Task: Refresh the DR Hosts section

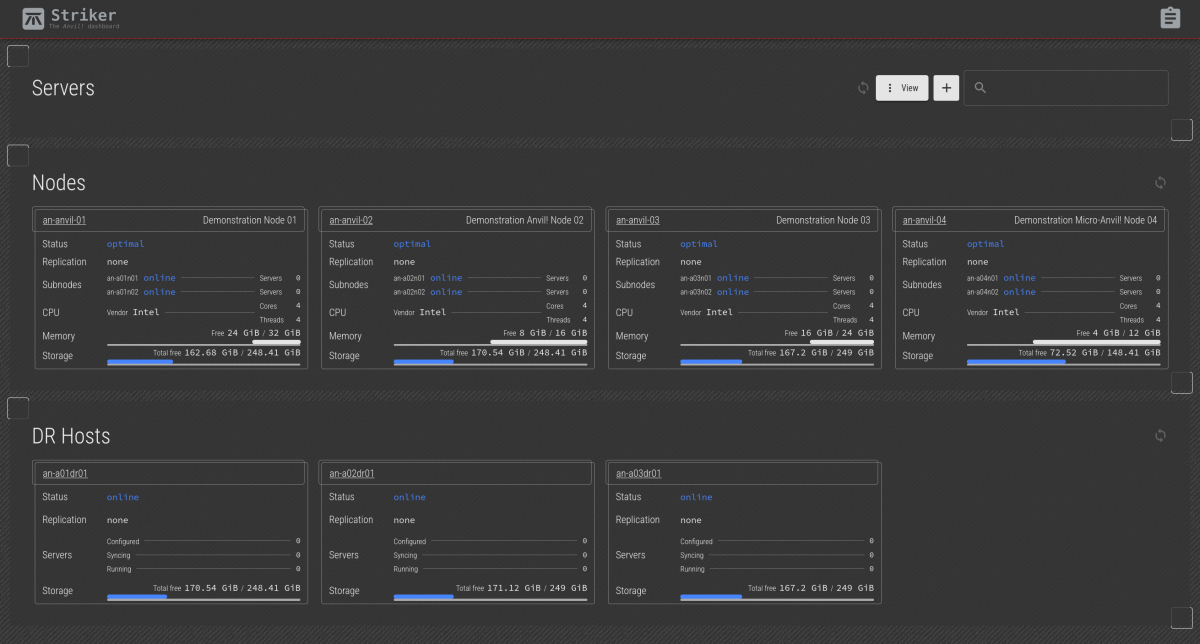Action: coord(1160,436)
